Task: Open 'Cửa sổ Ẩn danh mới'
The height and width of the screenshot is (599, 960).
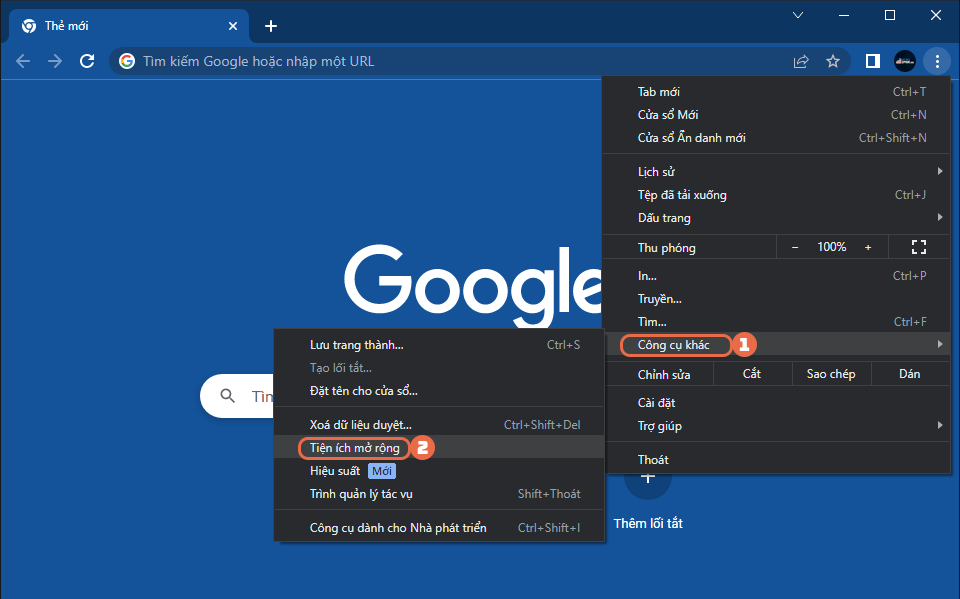Action: coord(776,138)
